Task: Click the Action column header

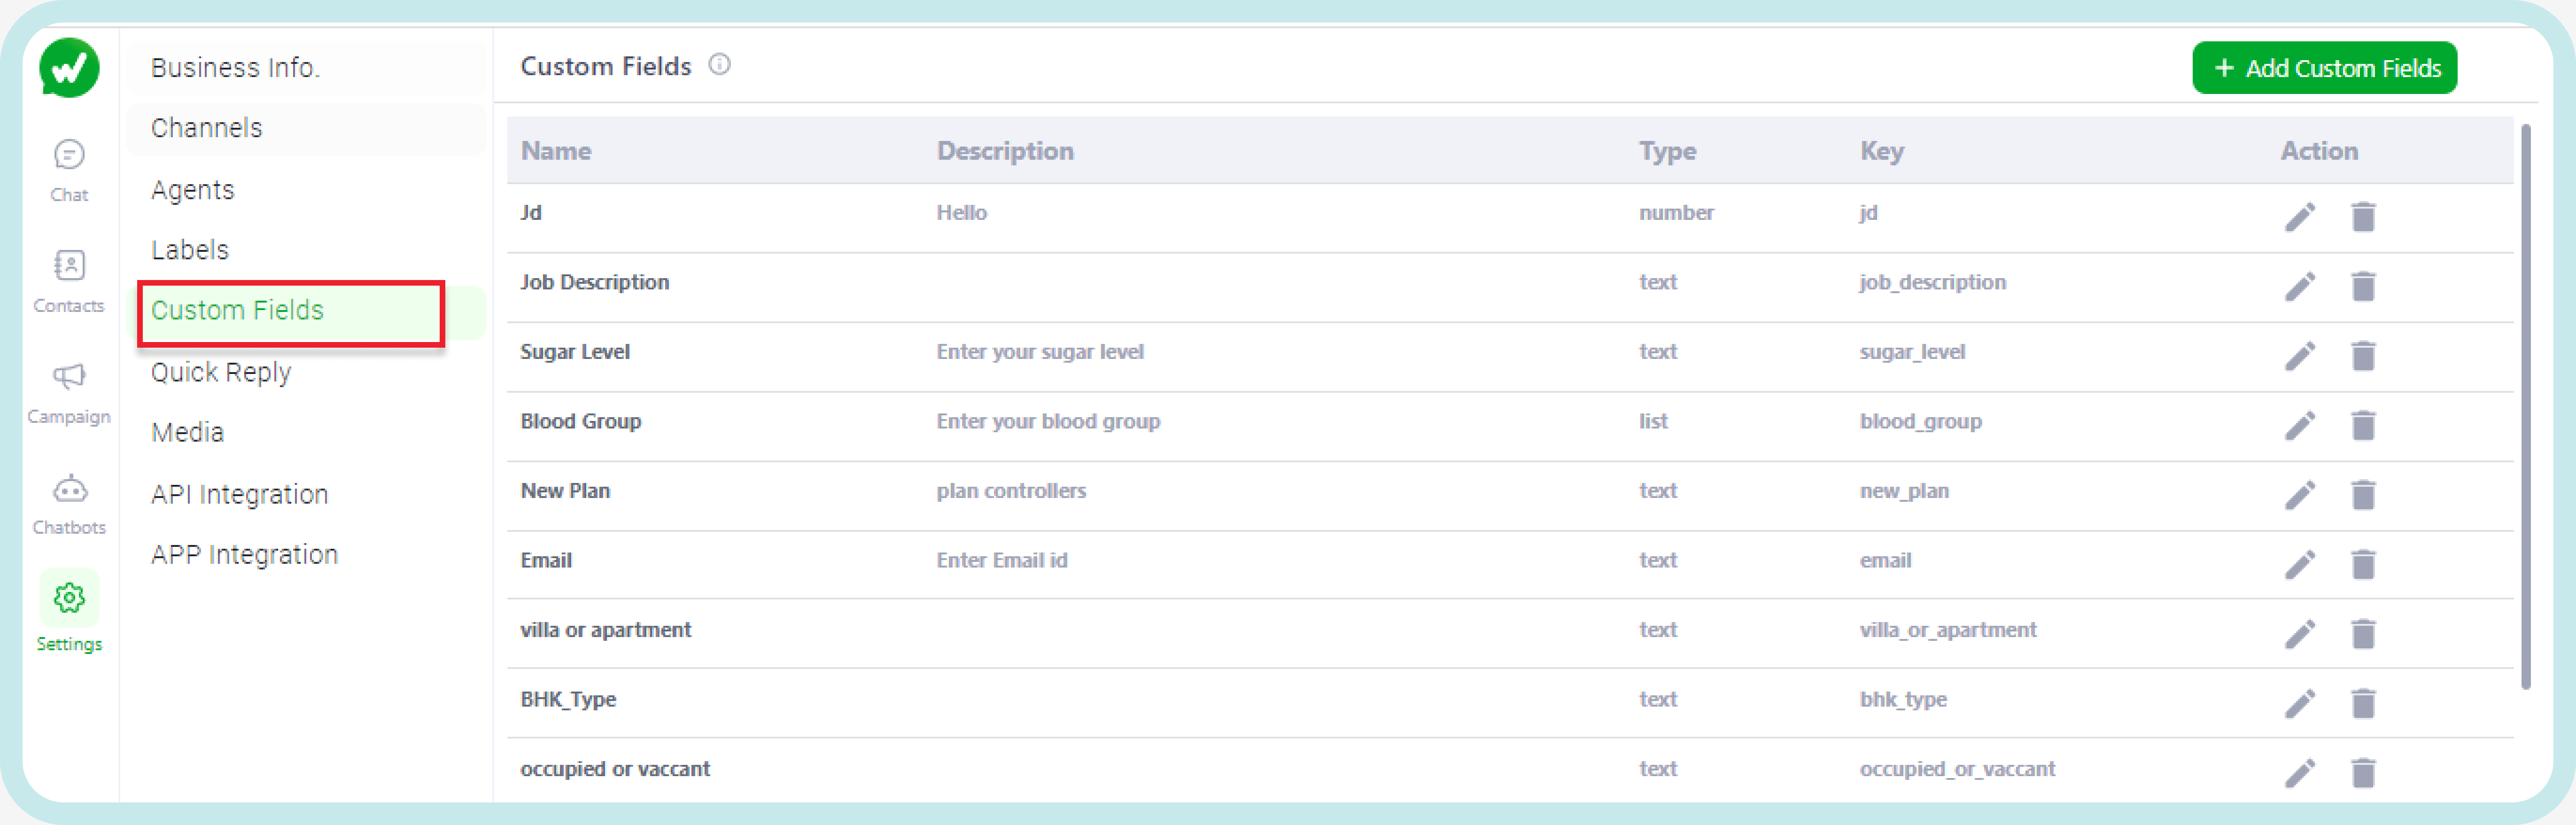Action: pyautogui.click(x=2319, y=151)
